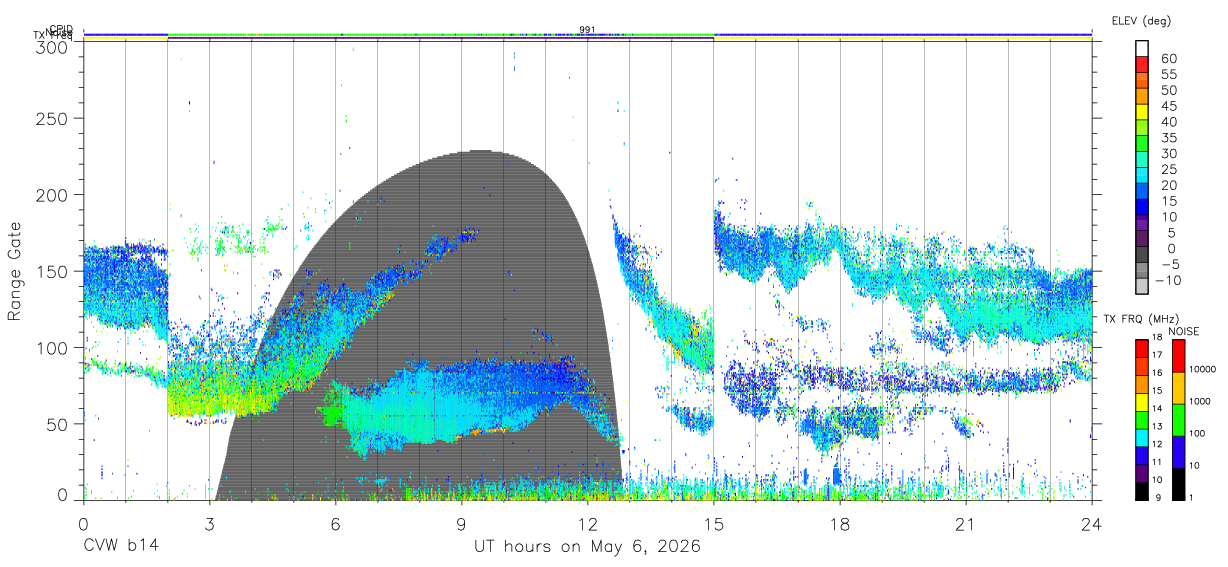This screenshot has width=1228, height=567.
Task: Click the red swatch of the NOISE bar
Action: pyautogui.click(x=1177, y=356)
